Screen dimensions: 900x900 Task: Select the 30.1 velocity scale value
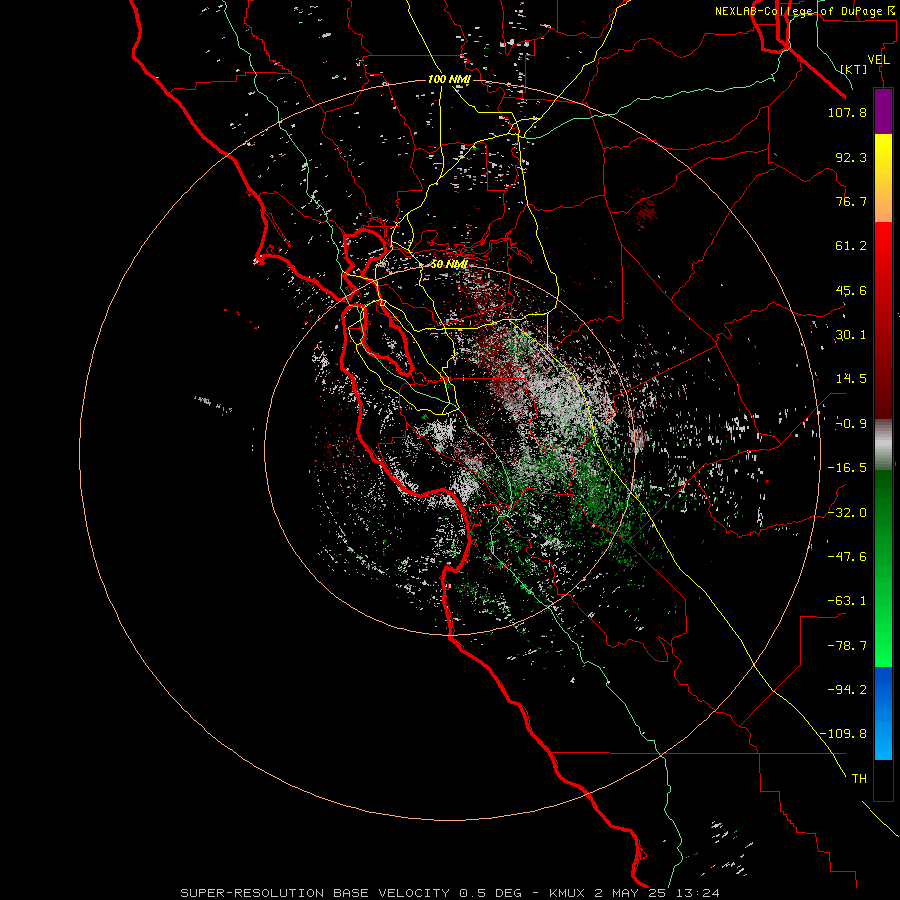point(851,335)
